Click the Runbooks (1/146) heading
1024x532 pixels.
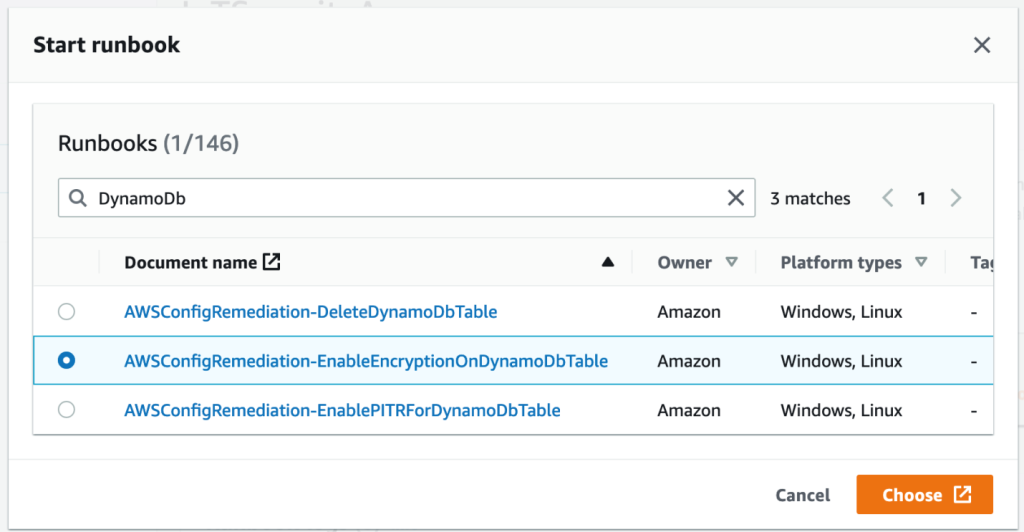(x=148, y=144)
